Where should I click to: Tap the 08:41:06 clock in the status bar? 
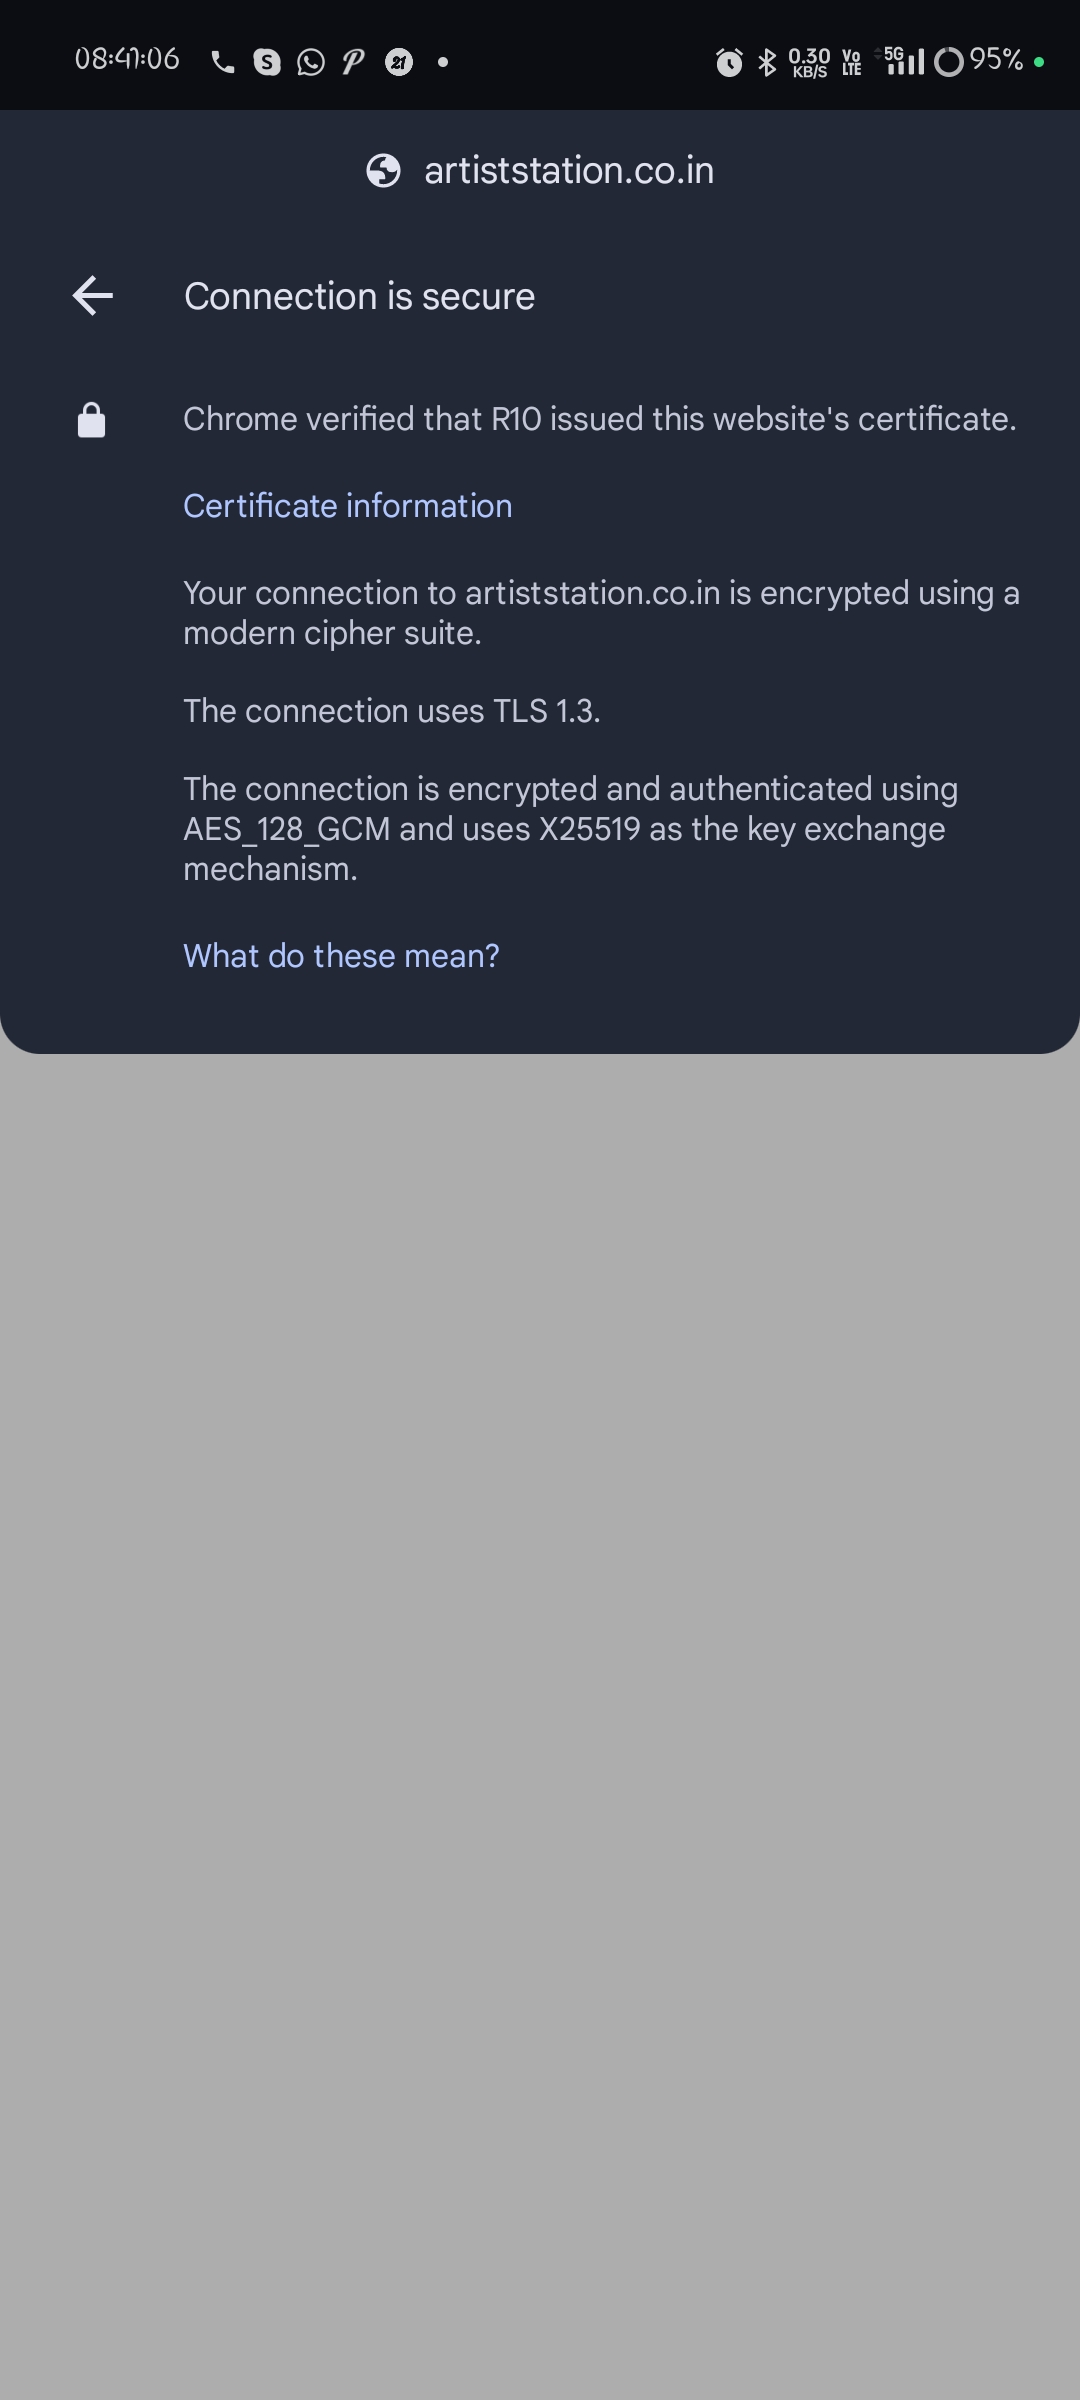(127, 60)
